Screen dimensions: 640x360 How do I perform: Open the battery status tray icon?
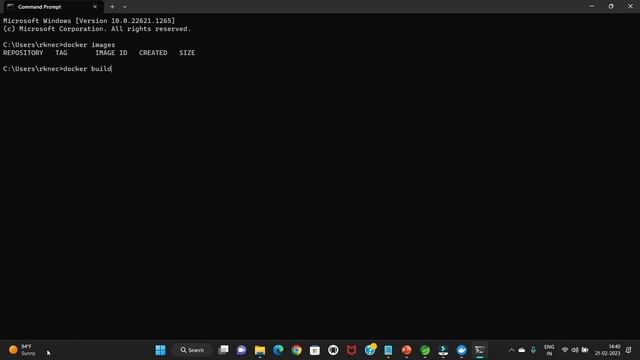[x=585, y=350]
